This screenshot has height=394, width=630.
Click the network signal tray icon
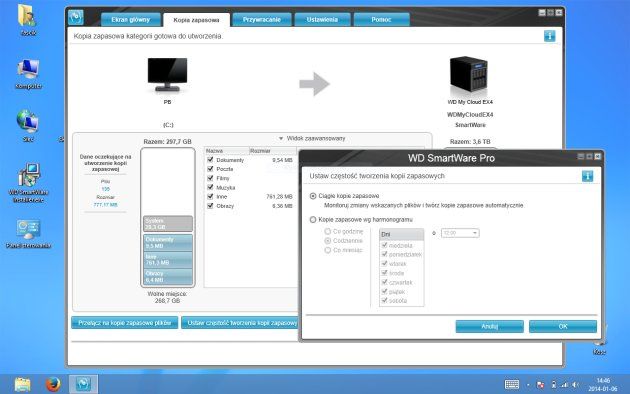point(565,385)
